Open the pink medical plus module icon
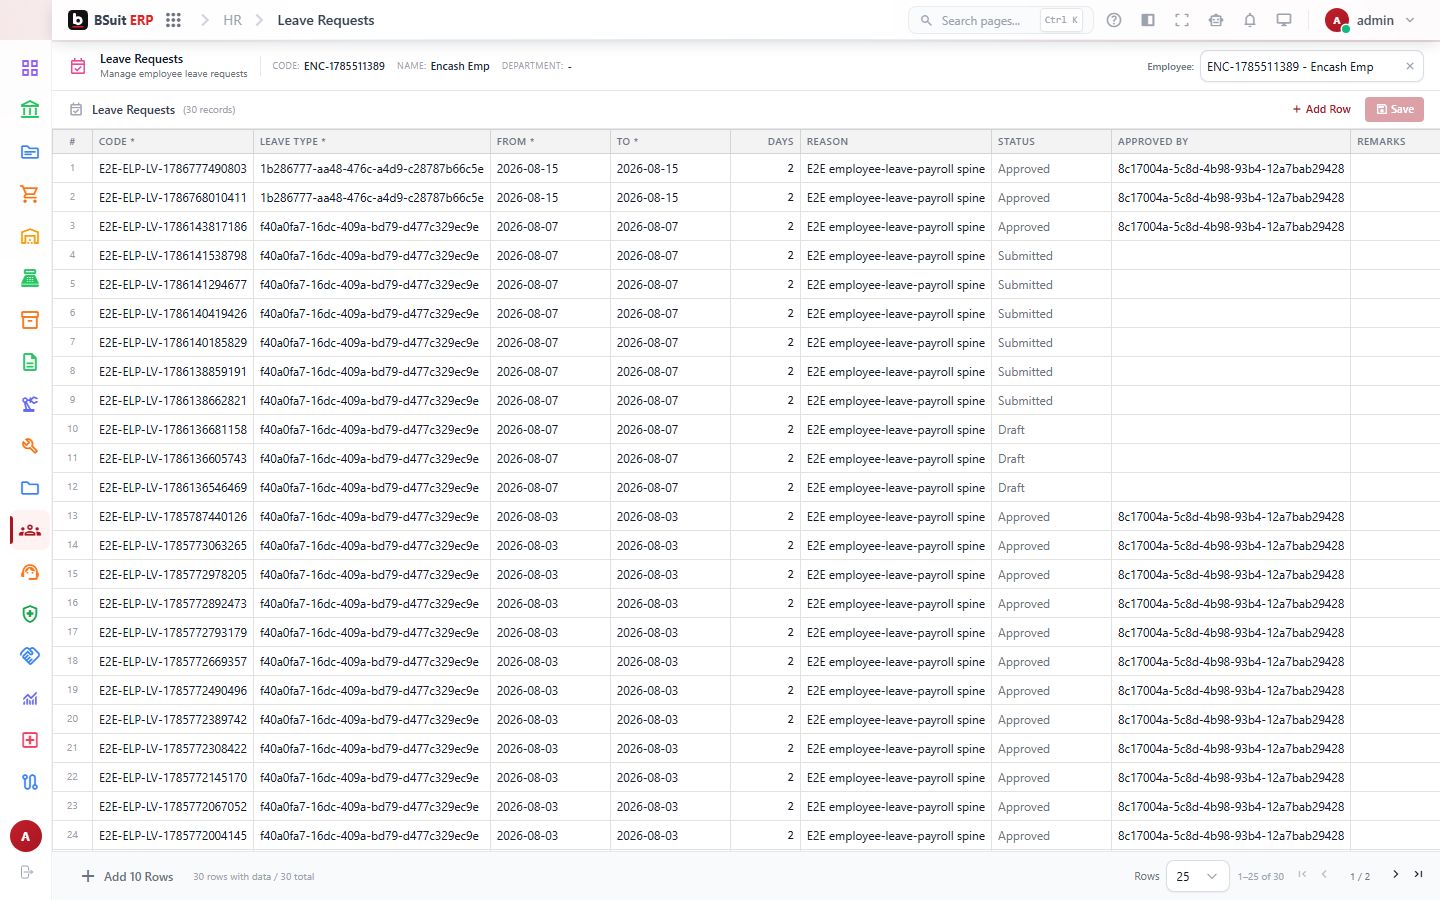The height and width of the screenshot is (900, 1440). [x=30, y=740]
